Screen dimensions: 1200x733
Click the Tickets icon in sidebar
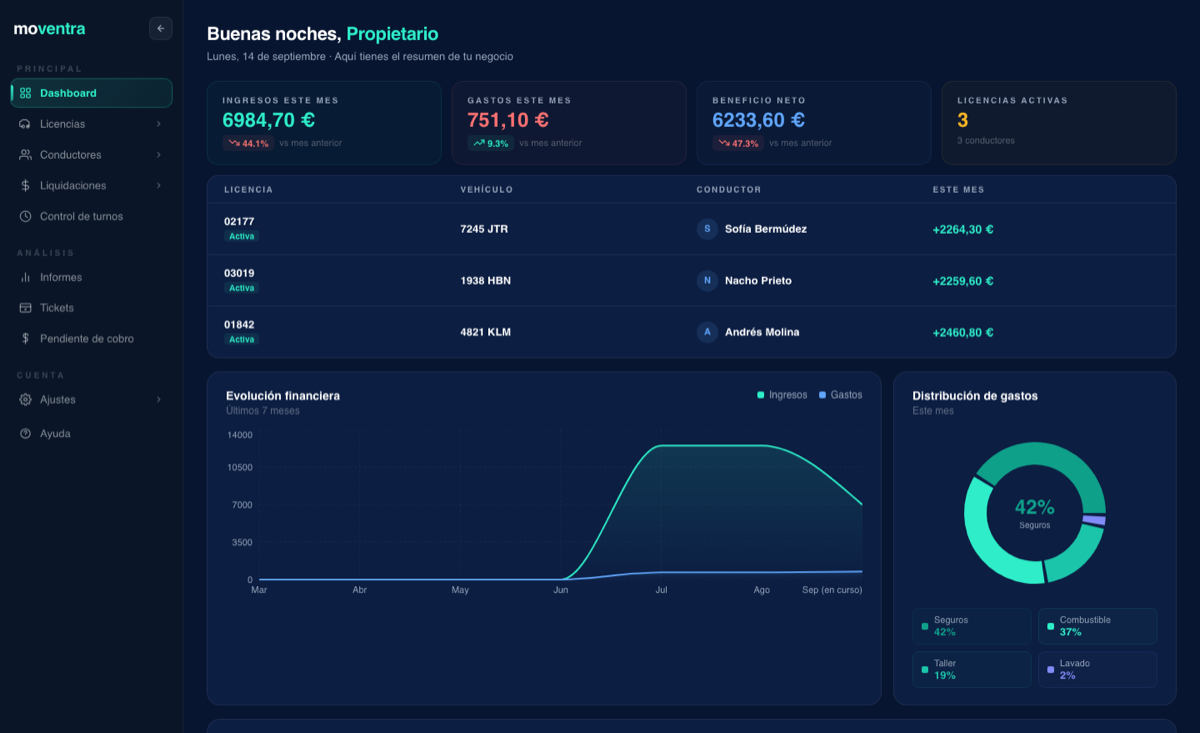click(x=26, y=308)
